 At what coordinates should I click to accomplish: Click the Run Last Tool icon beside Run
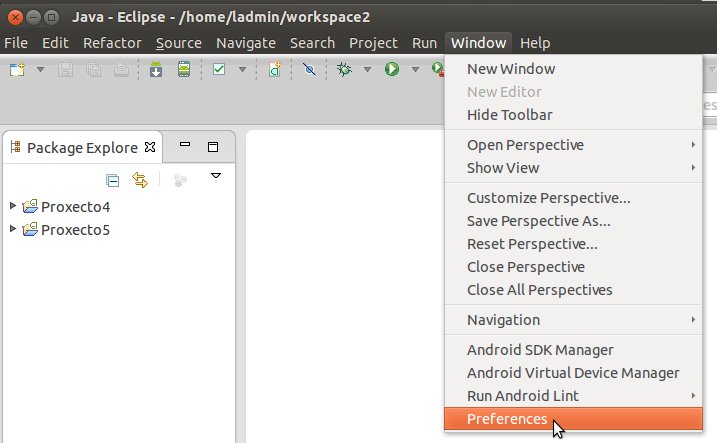[x=438, y=69]
